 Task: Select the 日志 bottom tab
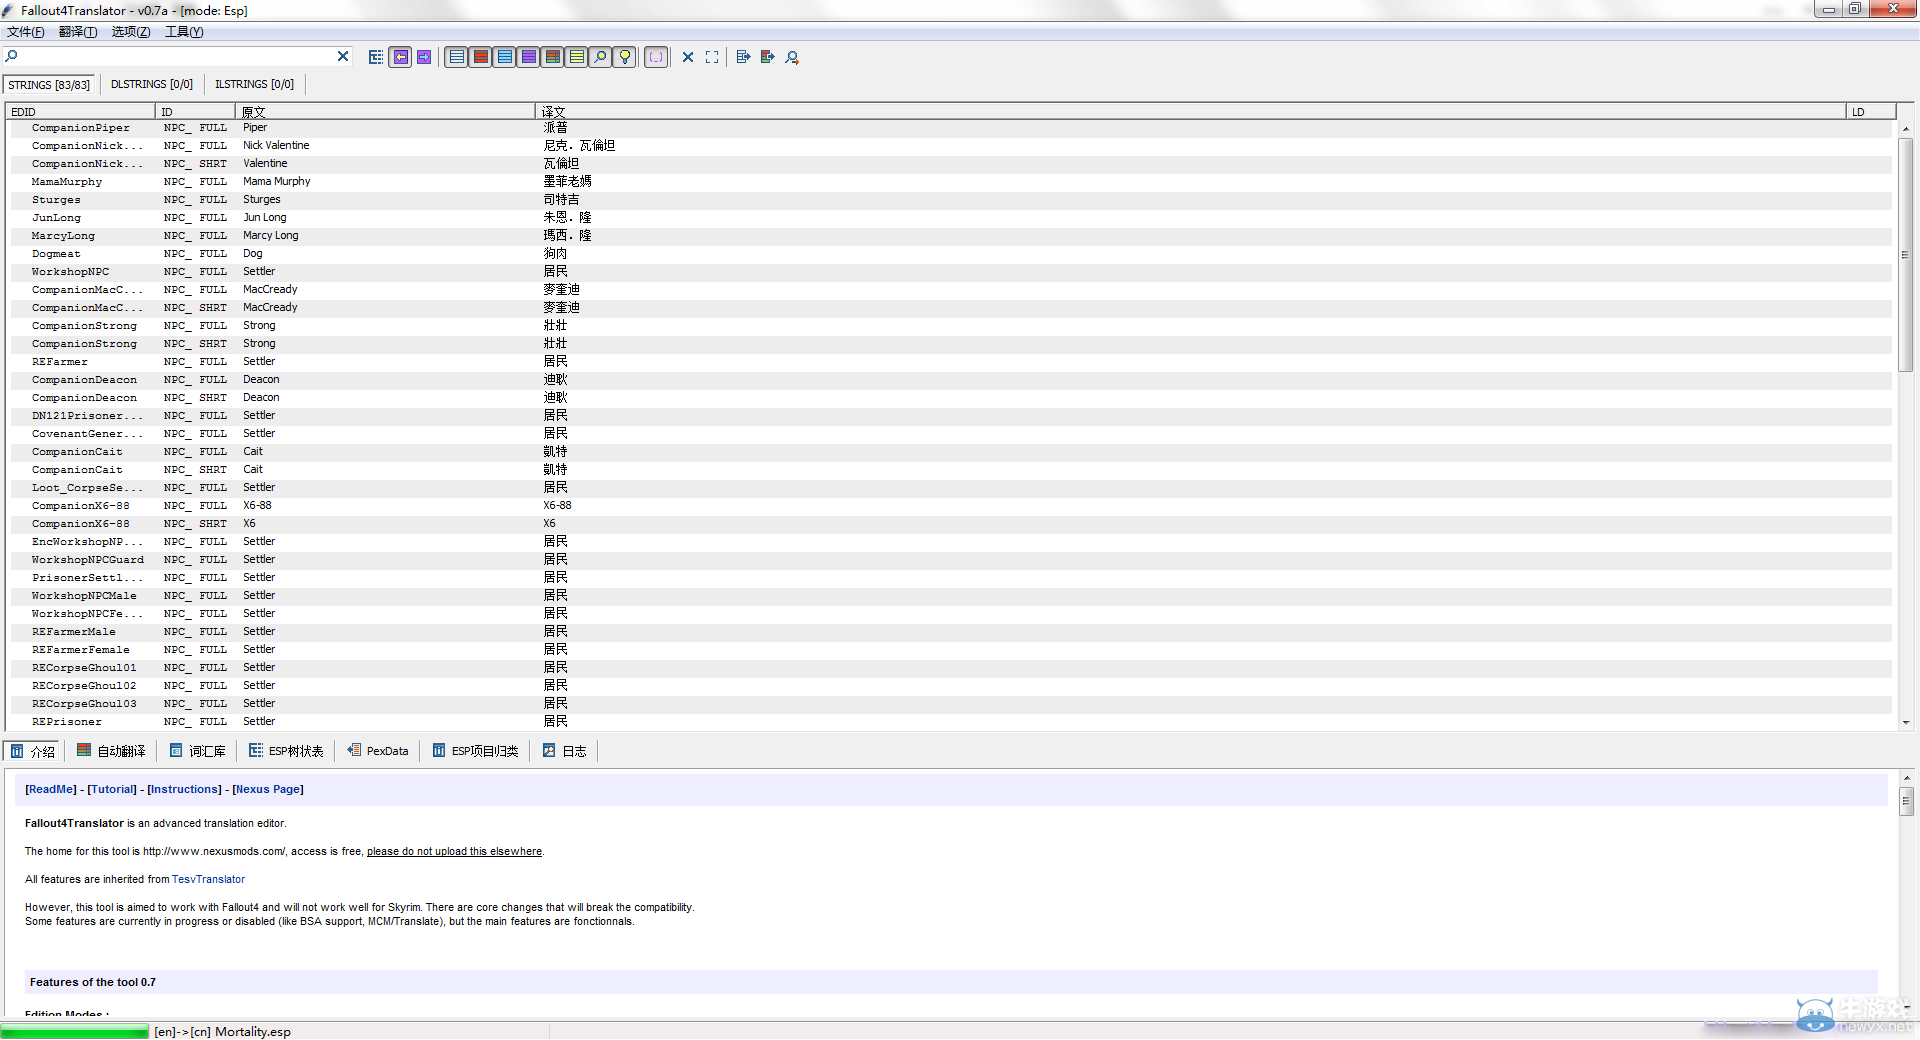[x=565, y=751]
